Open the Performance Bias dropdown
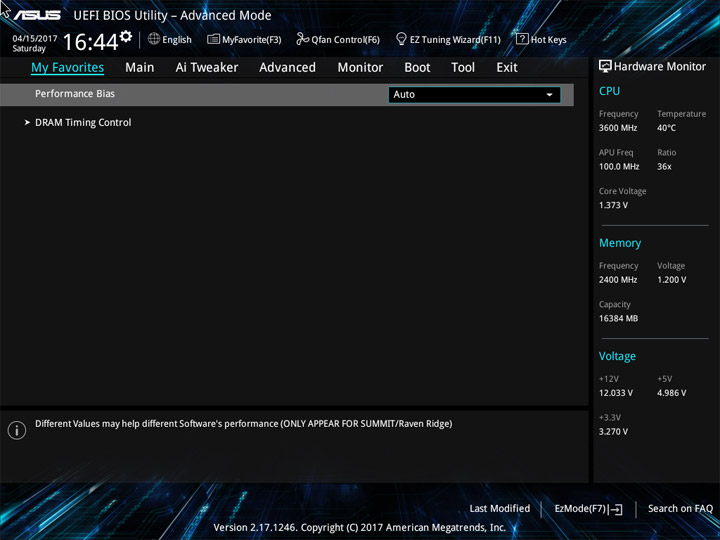Screen dimensions: 720x540 [x=474, y=95]
